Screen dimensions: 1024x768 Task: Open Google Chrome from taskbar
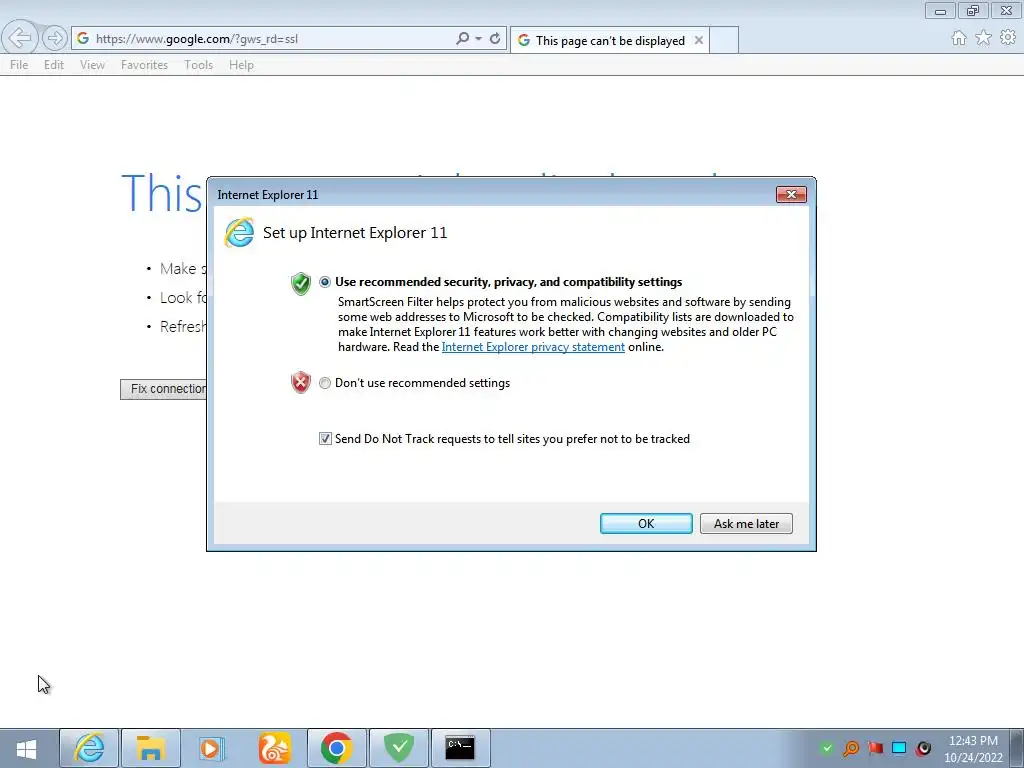tap(336, 748)
